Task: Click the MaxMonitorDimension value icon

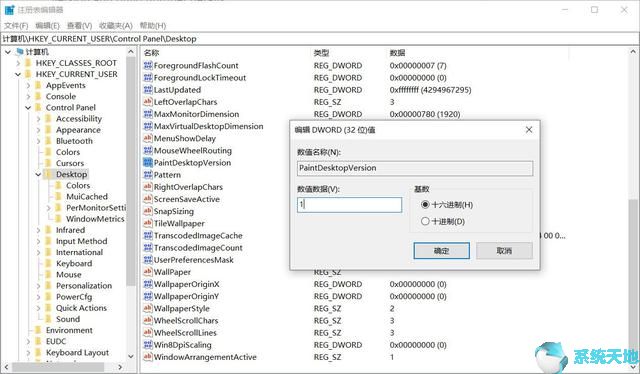Action: tap(148, 114)
